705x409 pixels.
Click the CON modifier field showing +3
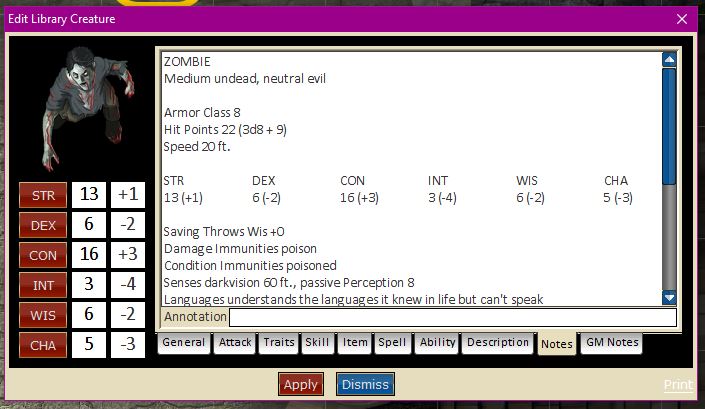[128, 254]
